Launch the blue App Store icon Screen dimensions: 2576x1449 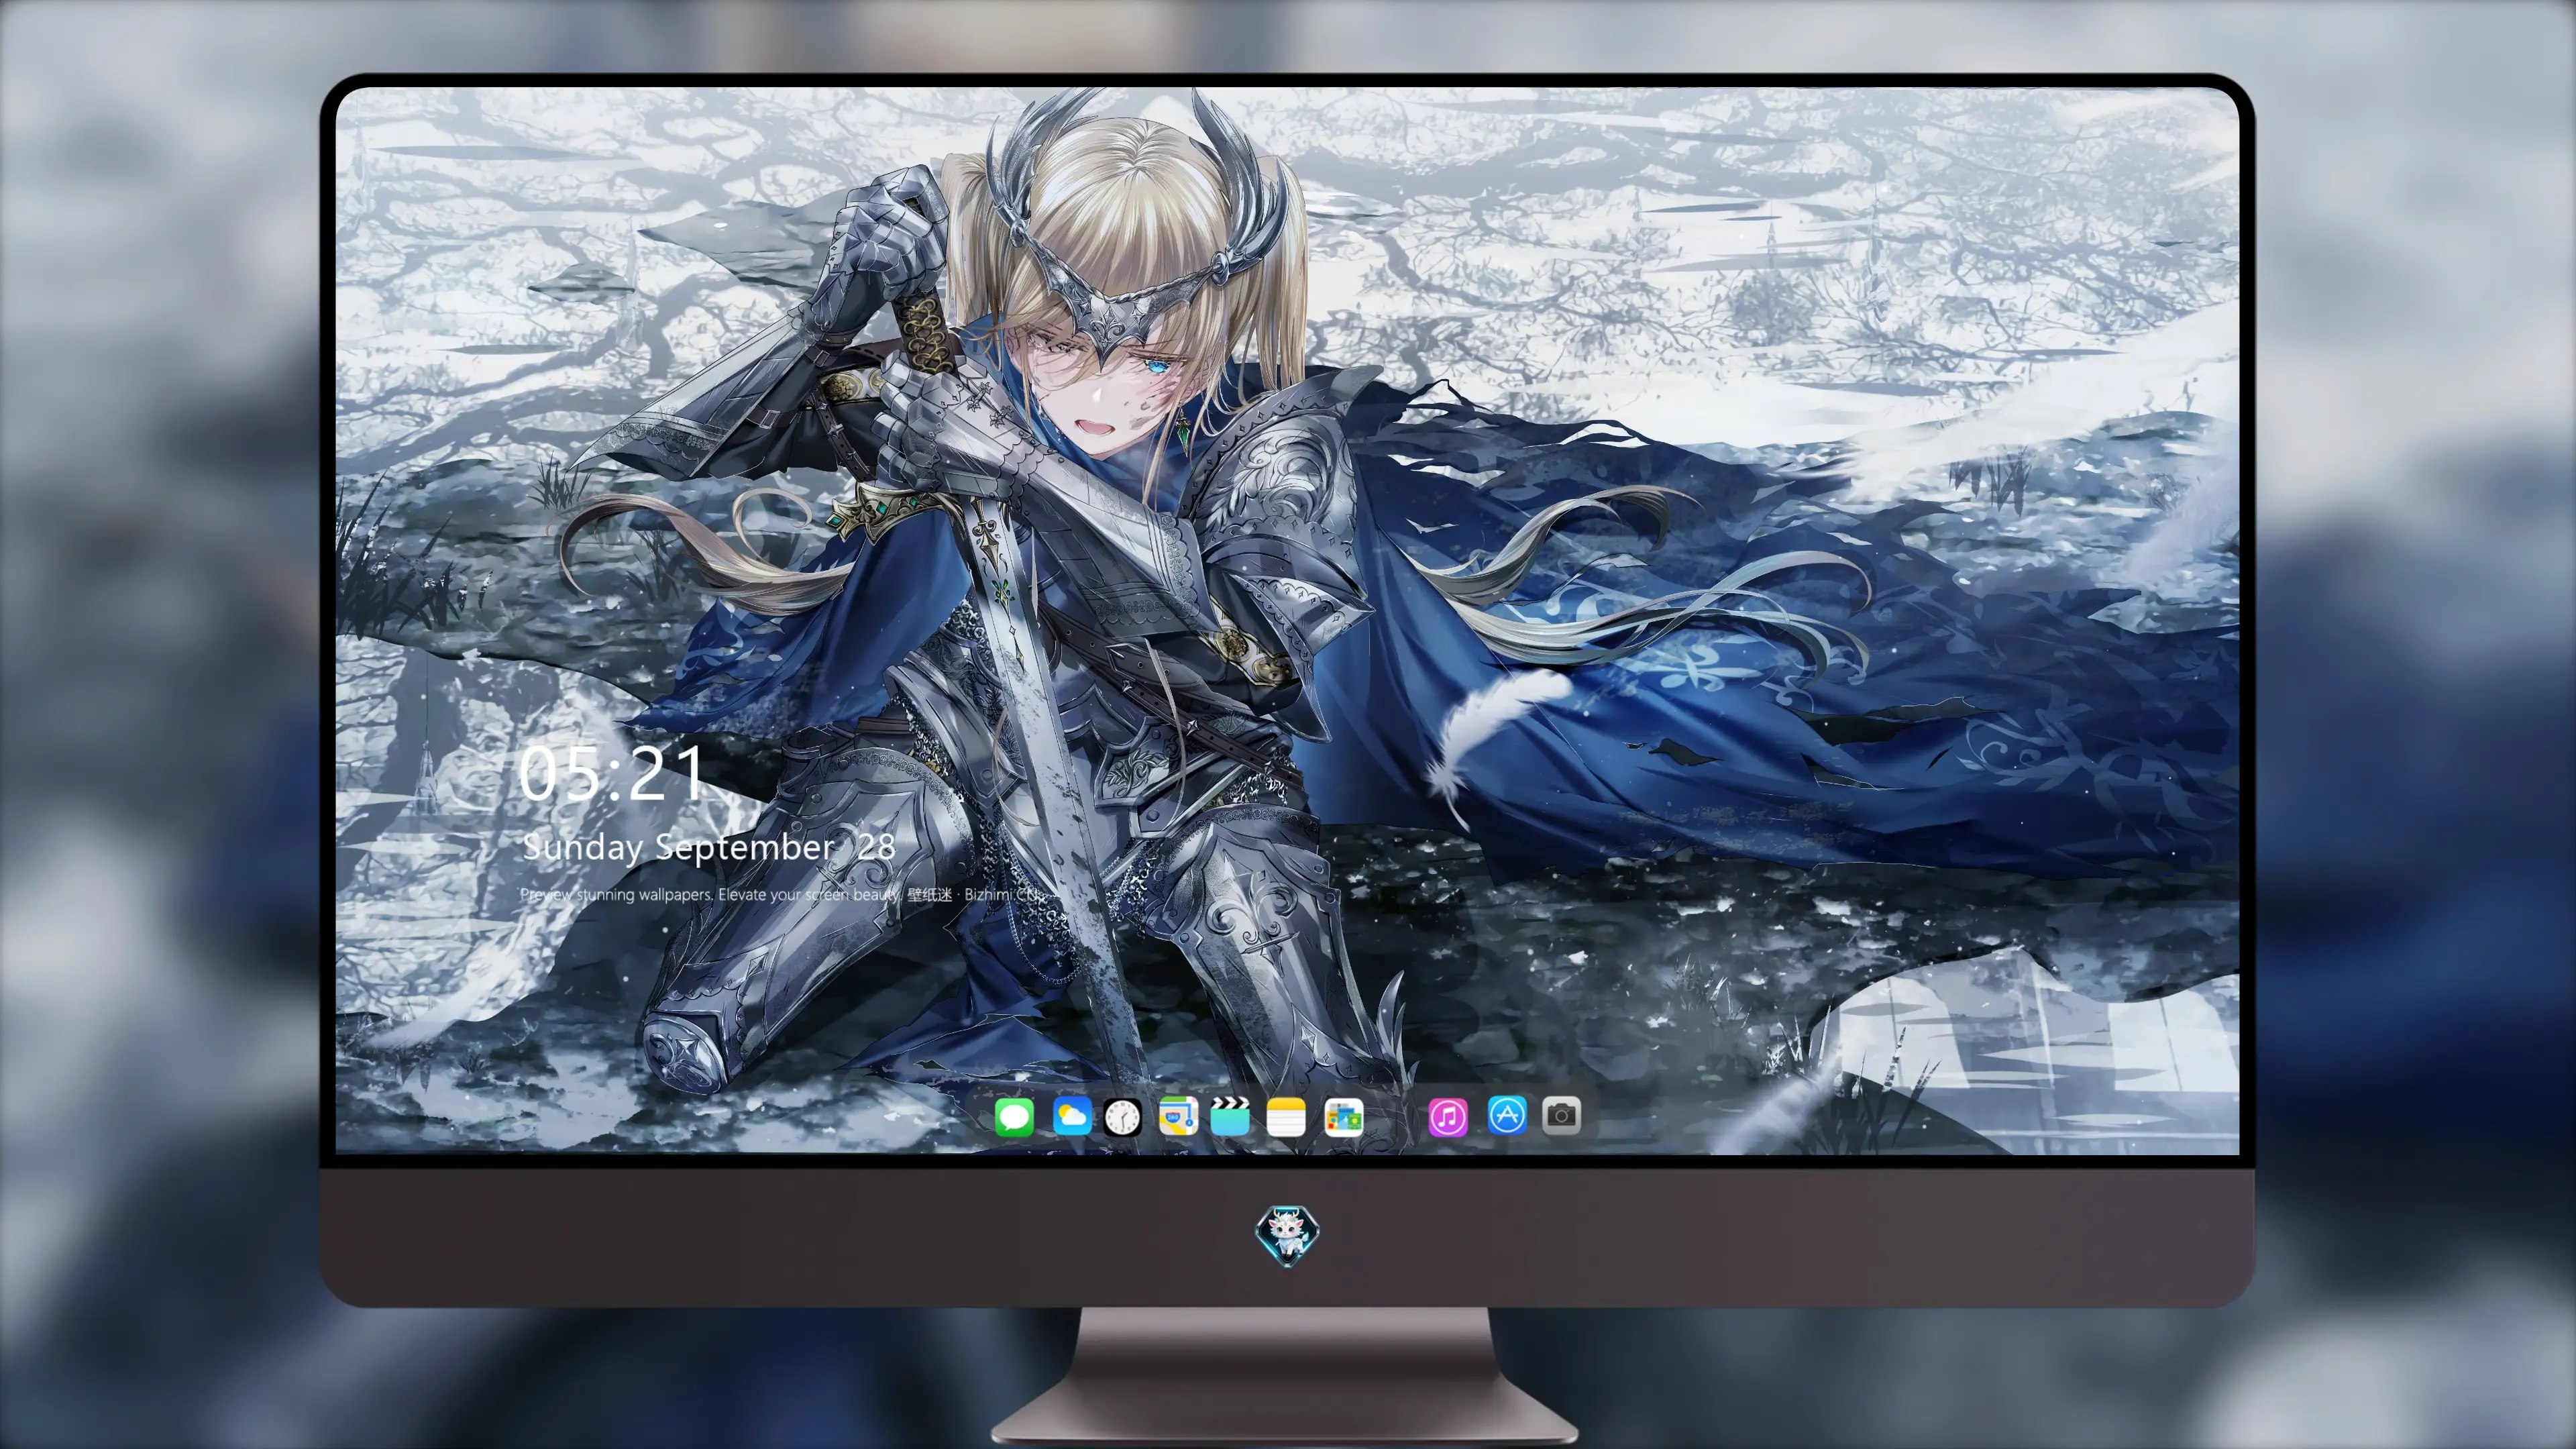click(x=1507, y=1115)
